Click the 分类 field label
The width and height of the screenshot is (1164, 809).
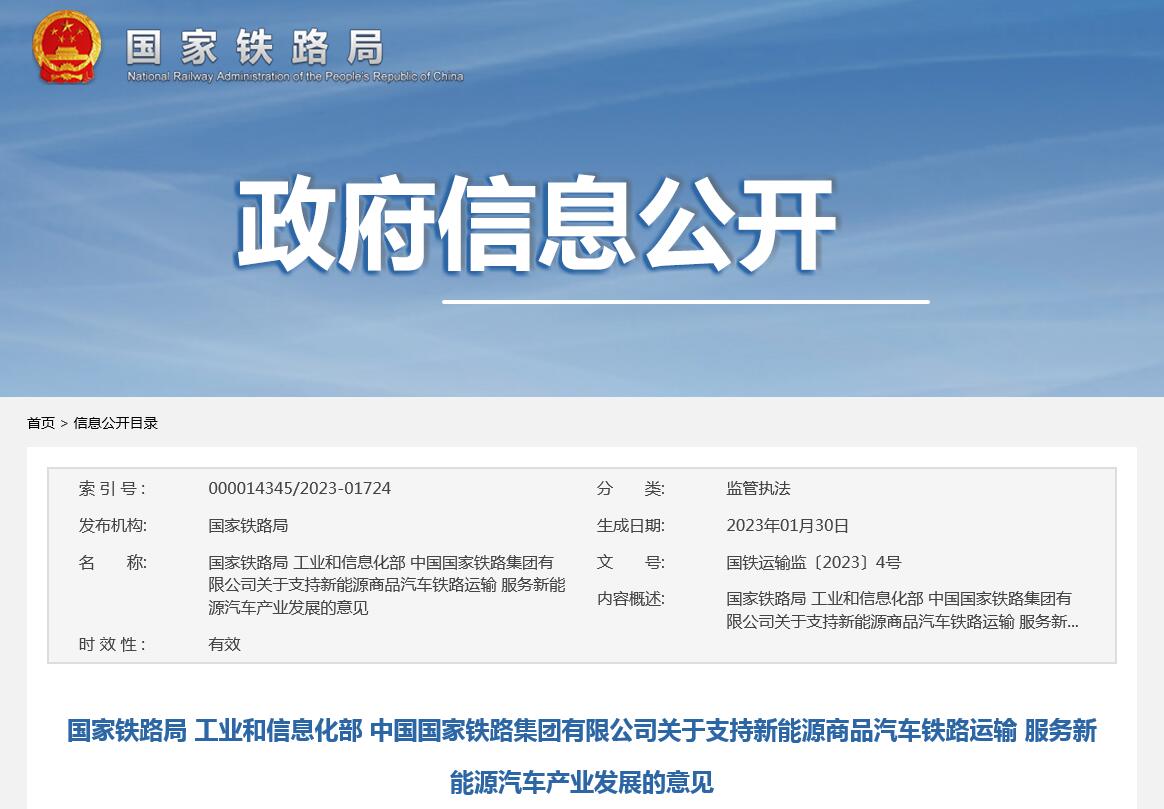pos(631,488)
